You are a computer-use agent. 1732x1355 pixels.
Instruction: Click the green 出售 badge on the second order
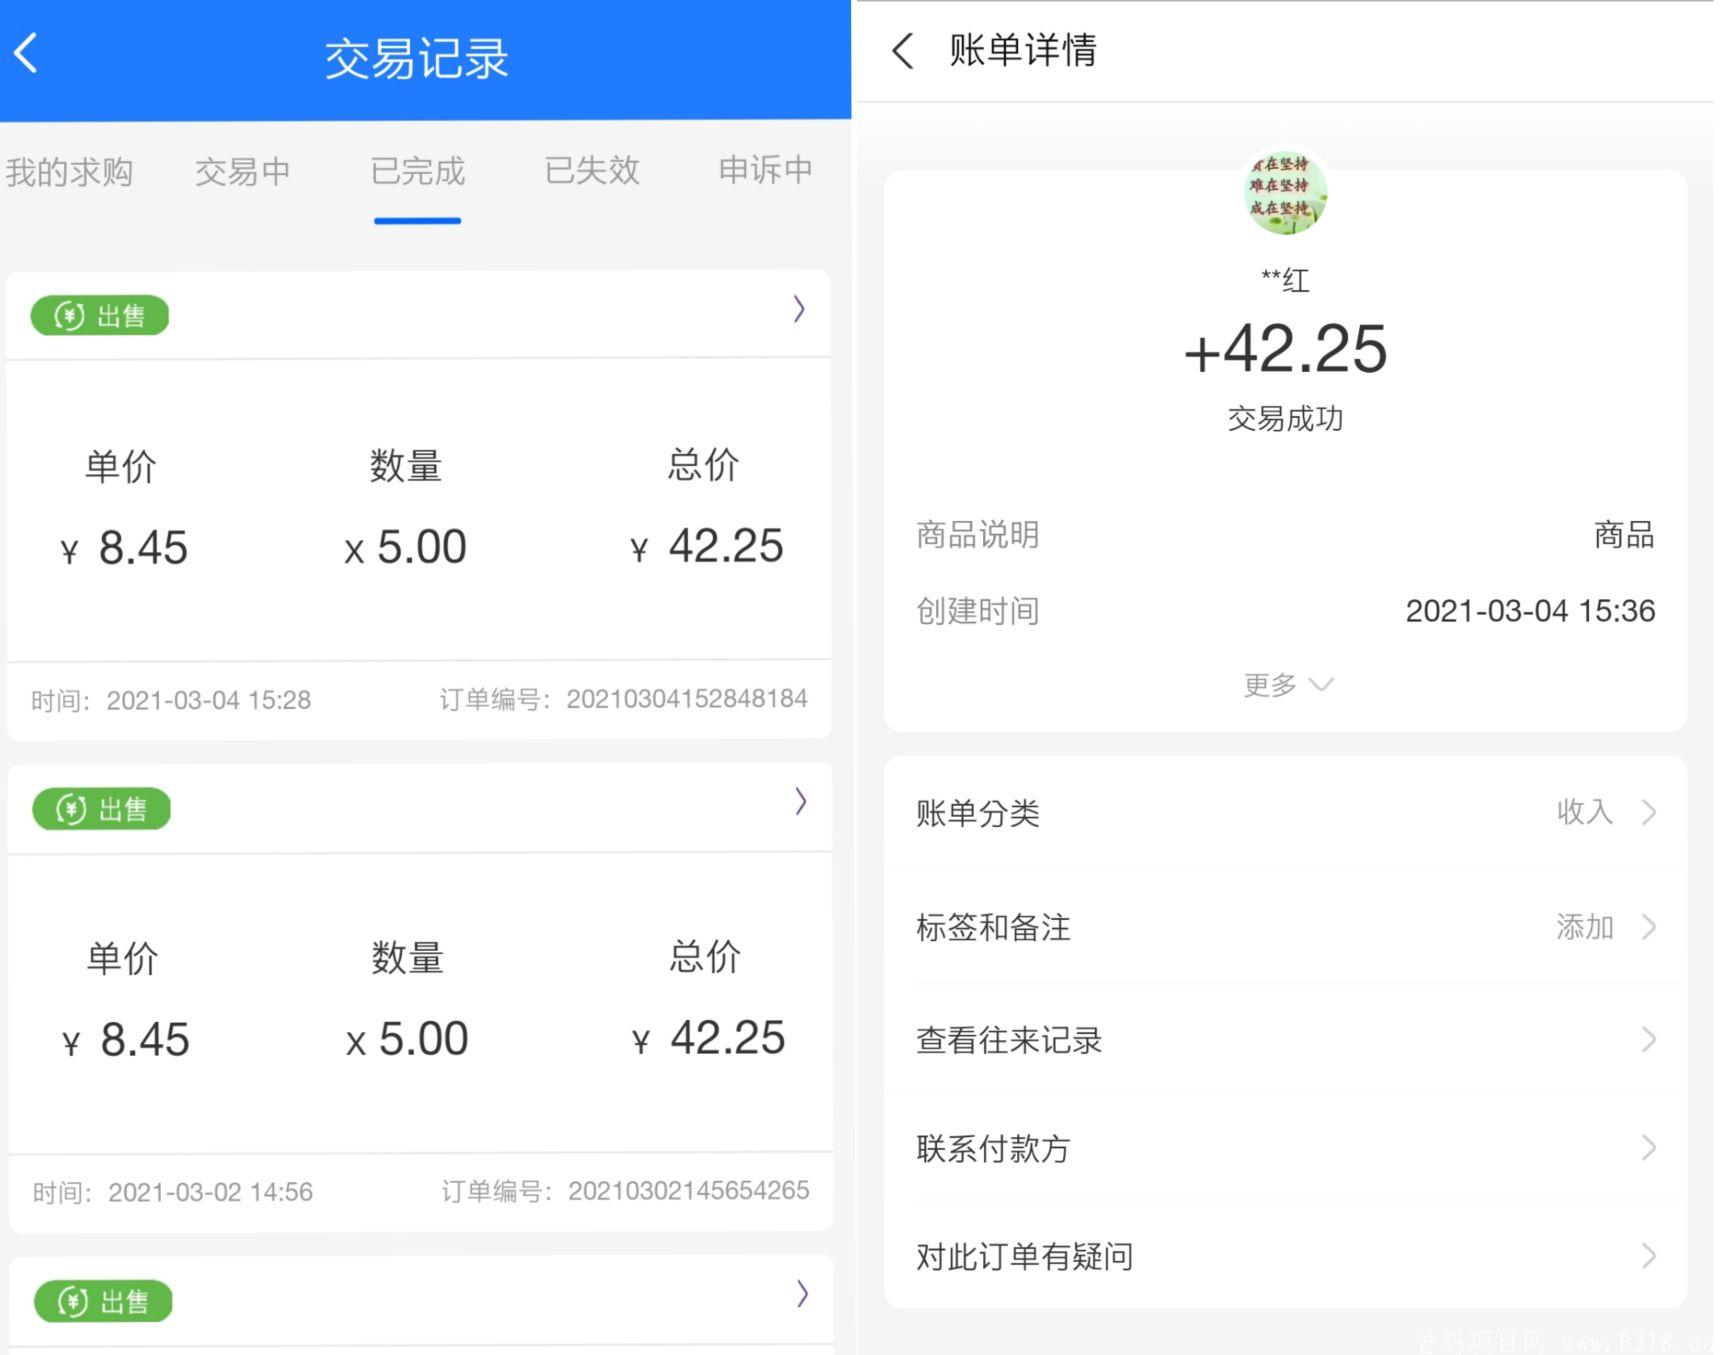[100, 808]
